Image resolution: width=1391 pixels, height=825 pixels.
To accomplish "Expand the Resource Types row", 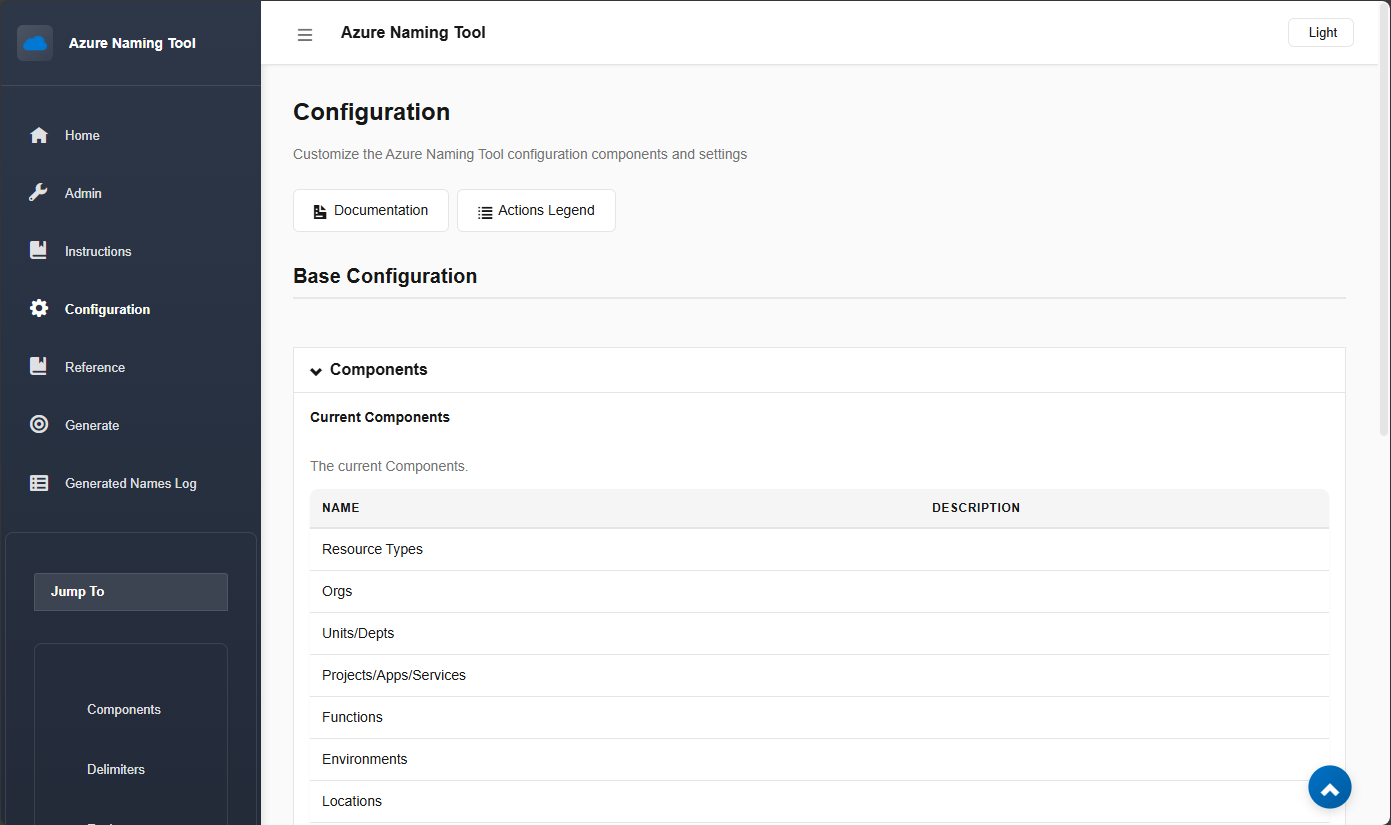I will [x=372, y=549].
